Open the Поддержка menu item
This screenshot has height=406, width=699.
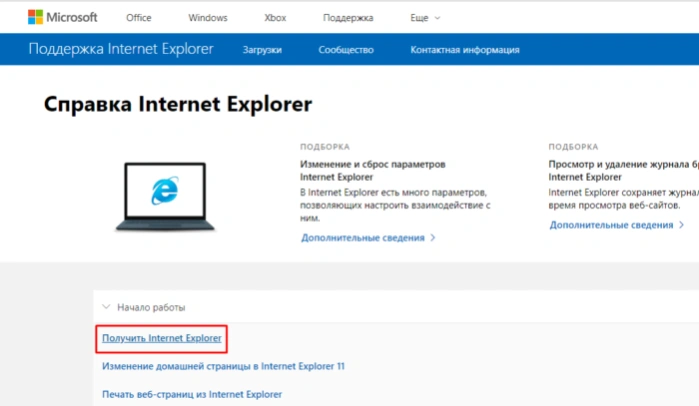tap(348, 18)
